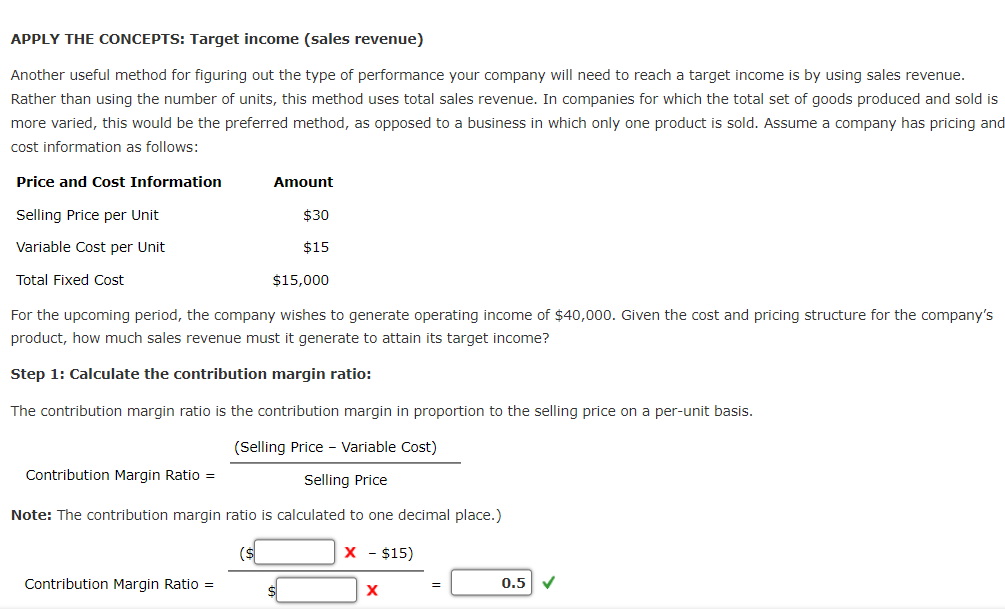Click the $15,000 fixed cost value

click(x=301, y=280)
